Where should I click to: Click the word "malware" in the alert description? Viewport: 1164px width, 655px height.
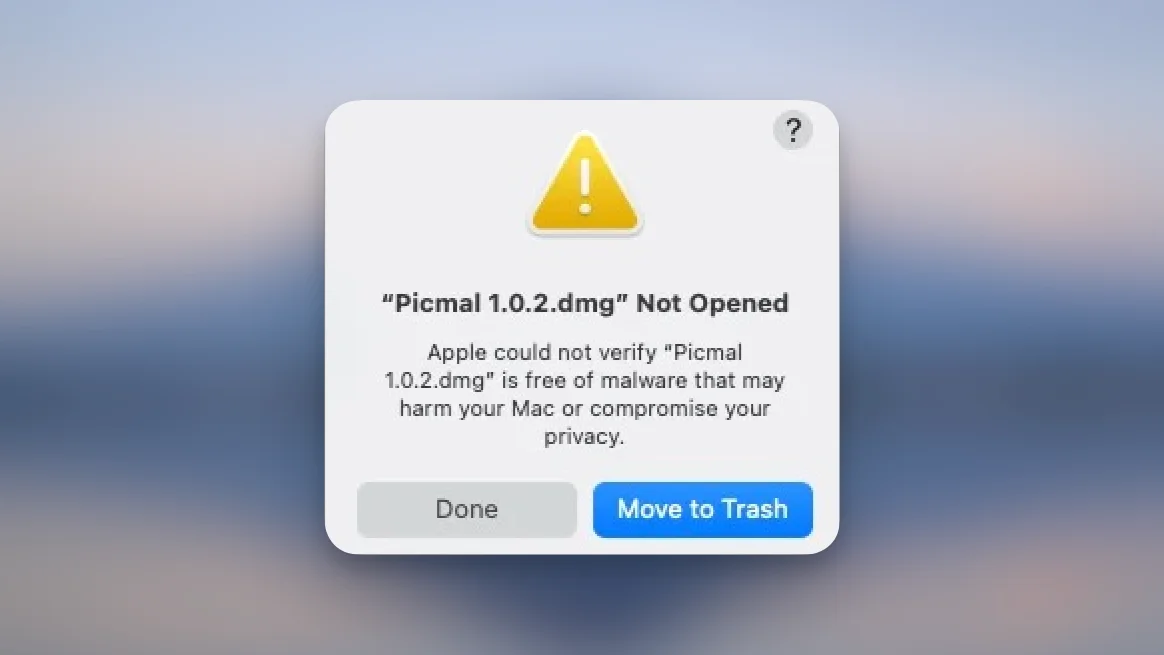(x=644, y=380)
